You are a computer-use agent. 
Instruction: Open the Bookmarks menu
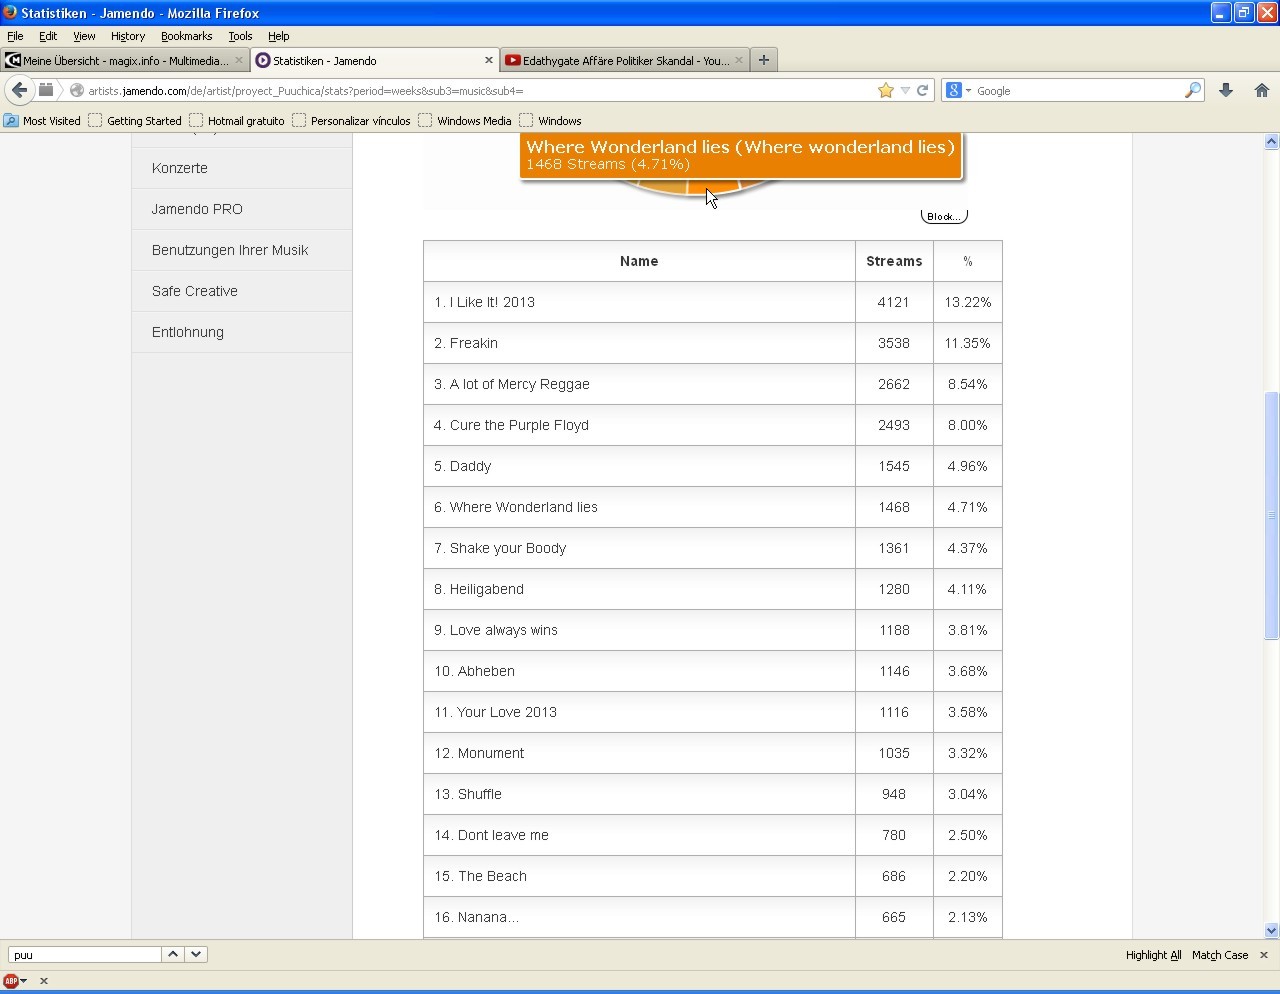coord(186,36)
